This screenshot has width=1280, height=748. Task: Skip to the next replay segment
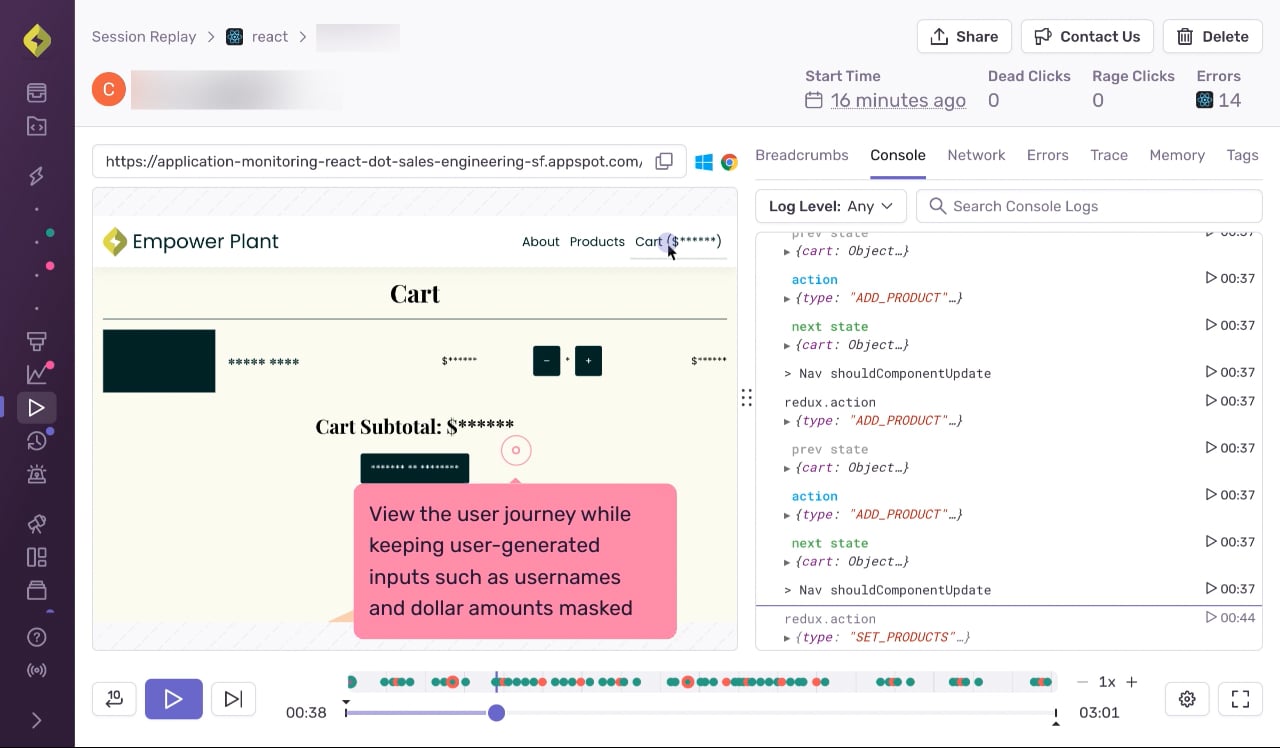click(x=233, y=699)
